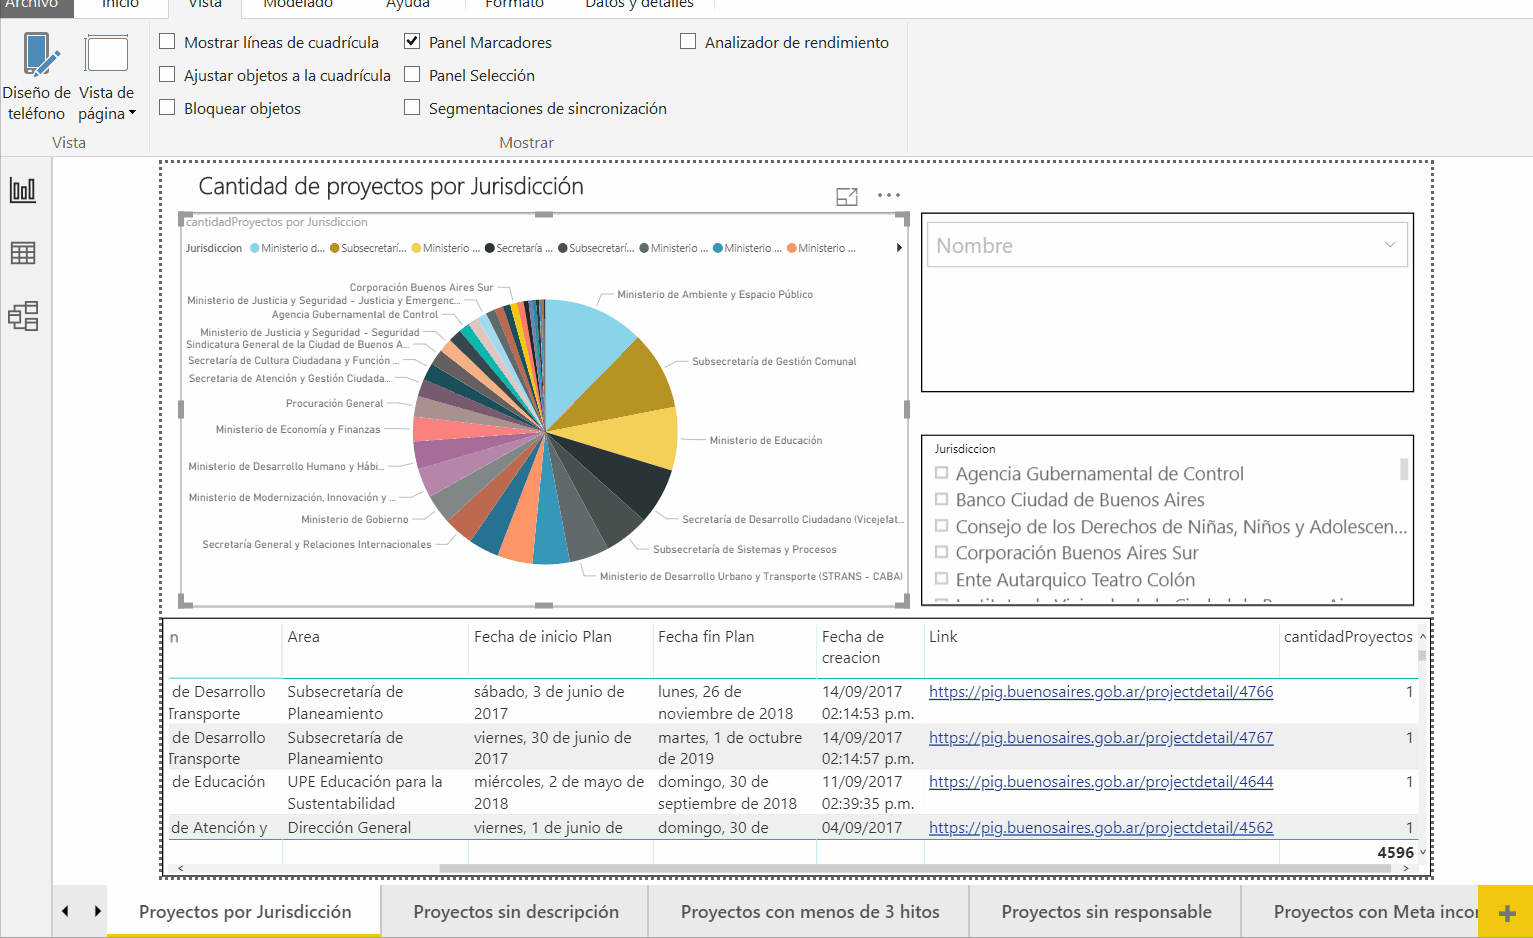Switch to the Data table view icon

point(23,254)
